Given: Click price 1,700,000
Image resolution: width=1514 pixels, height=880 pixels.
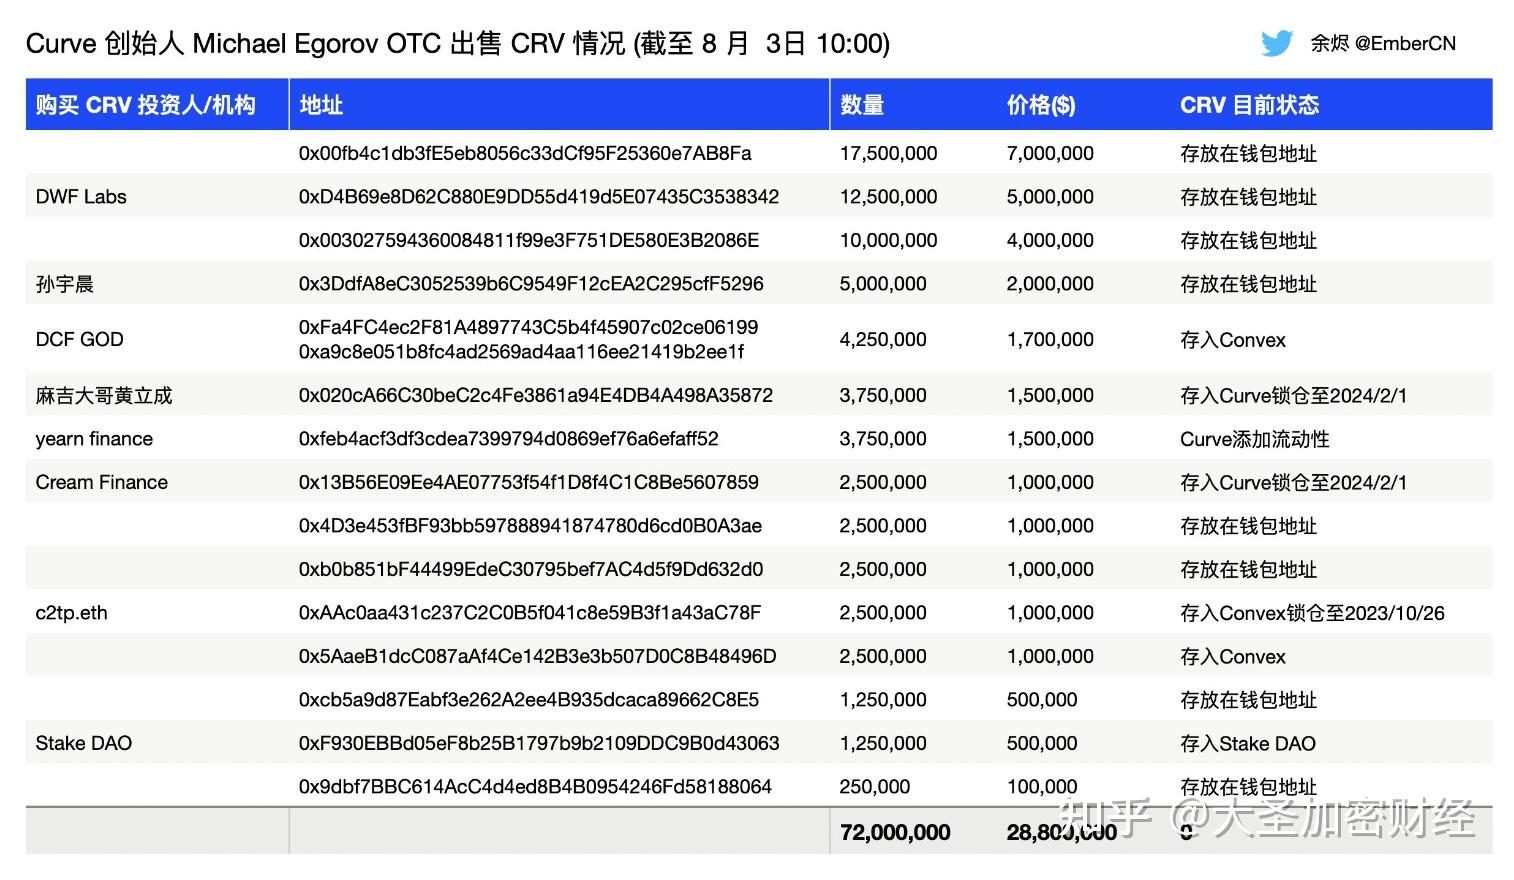Looking at the screenshot, I should (x=1050, y=340).
